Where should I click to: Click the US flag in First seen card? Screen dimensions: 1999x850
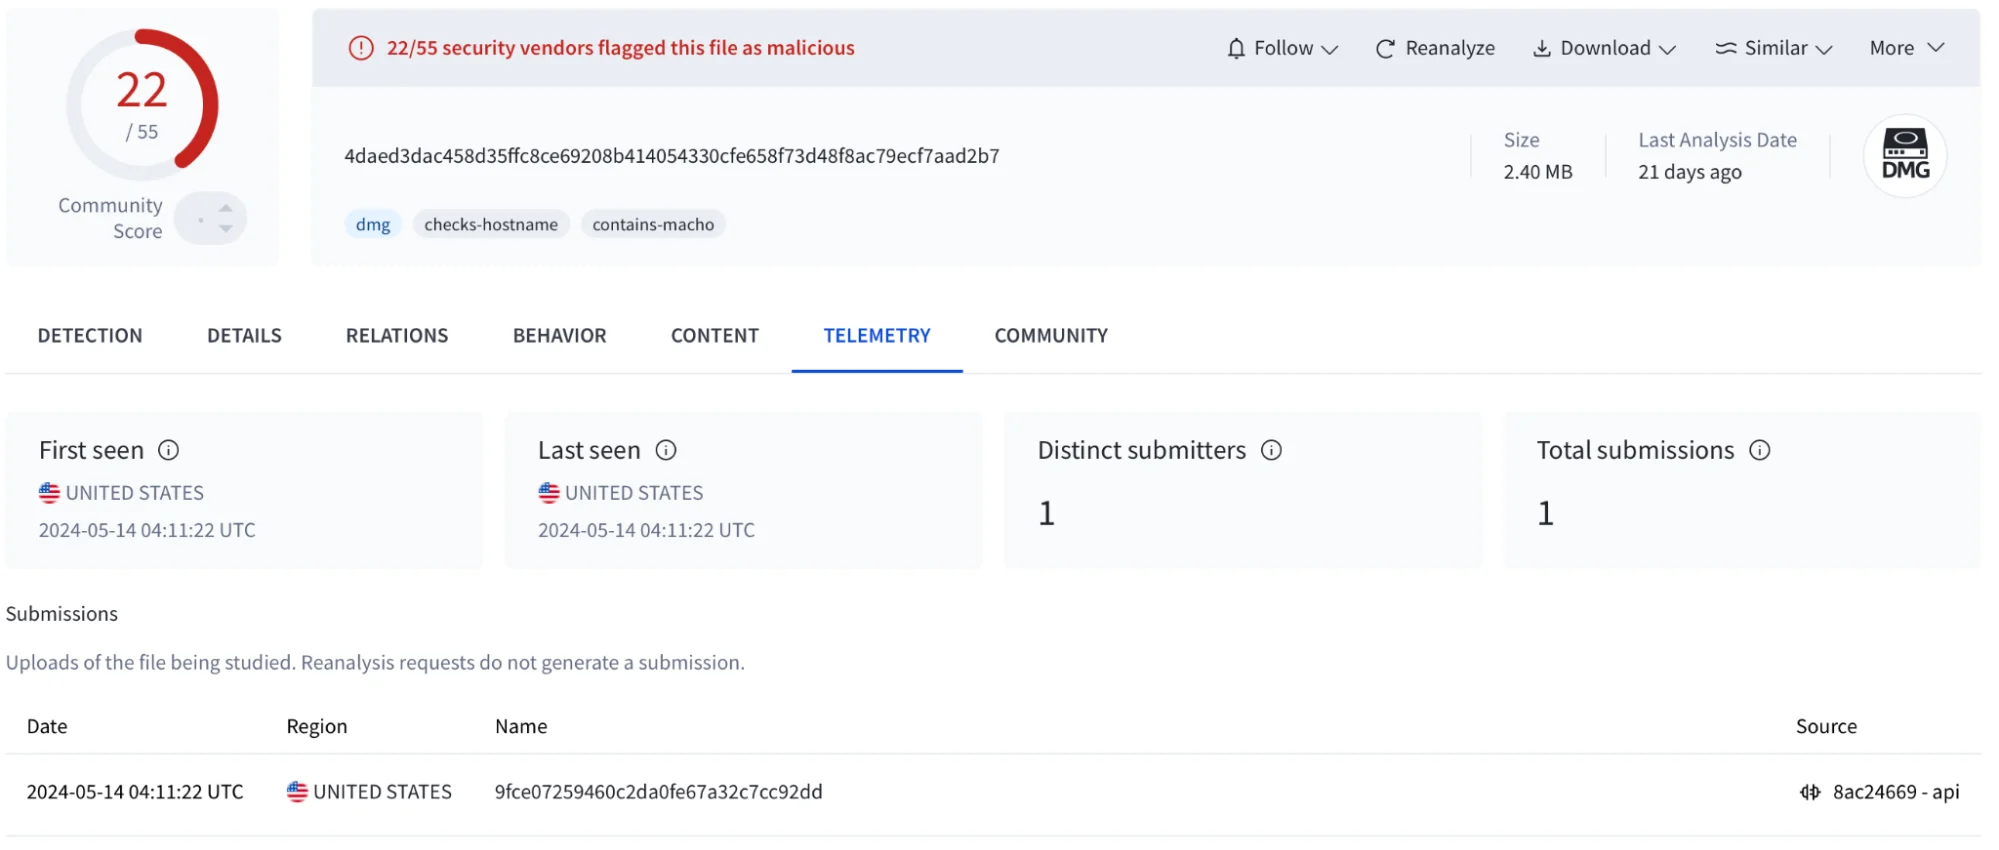click(49, 493)
